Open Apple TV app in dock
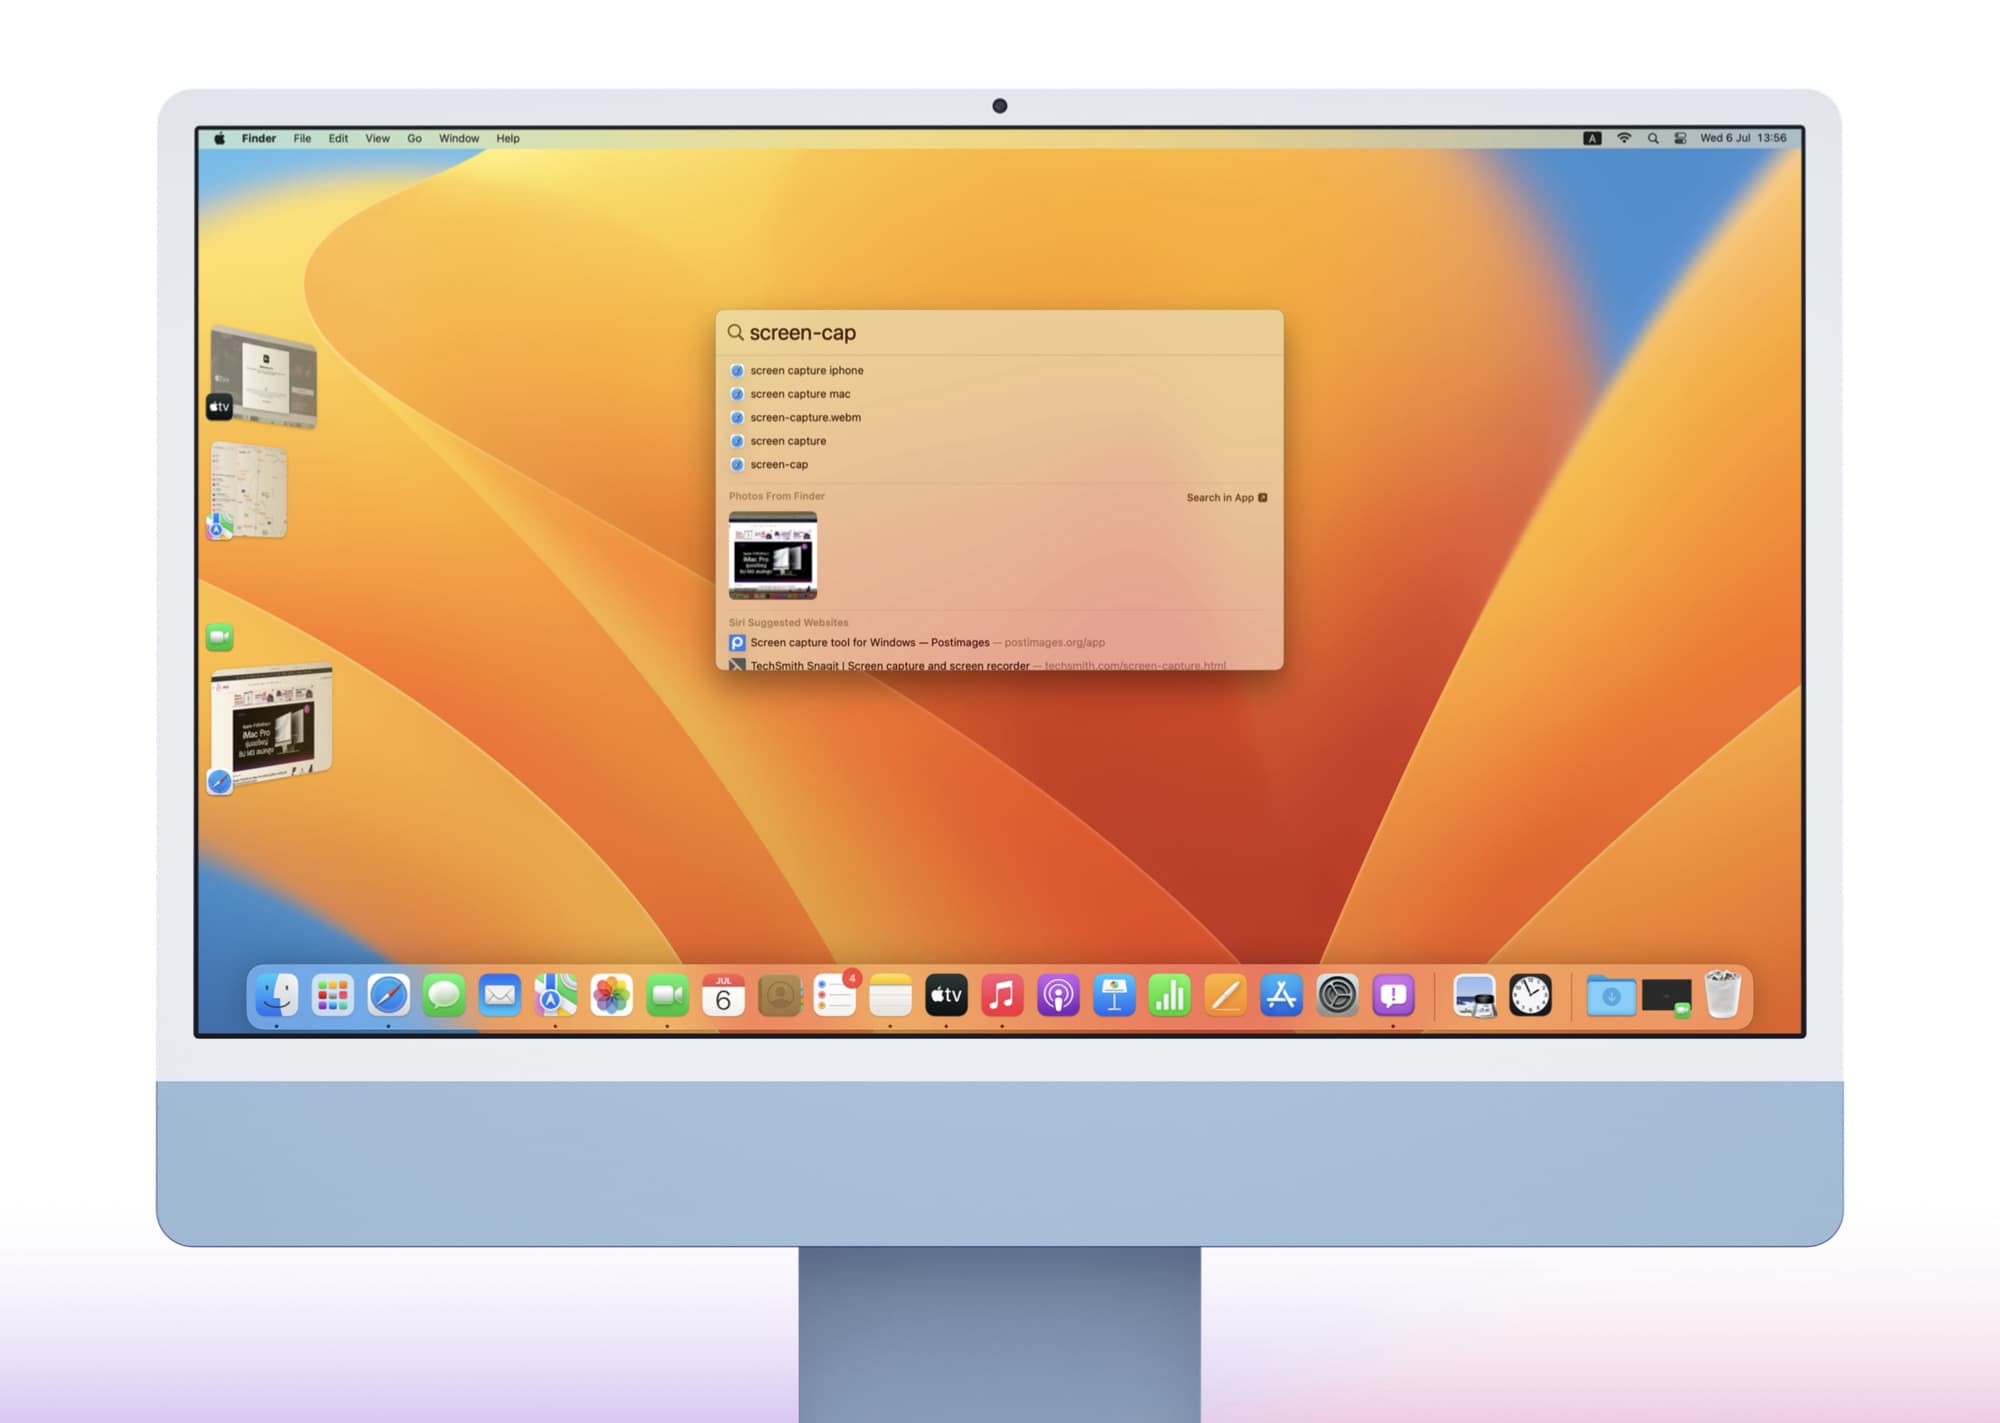The image size is (2000, 1423). coord(946,996)
